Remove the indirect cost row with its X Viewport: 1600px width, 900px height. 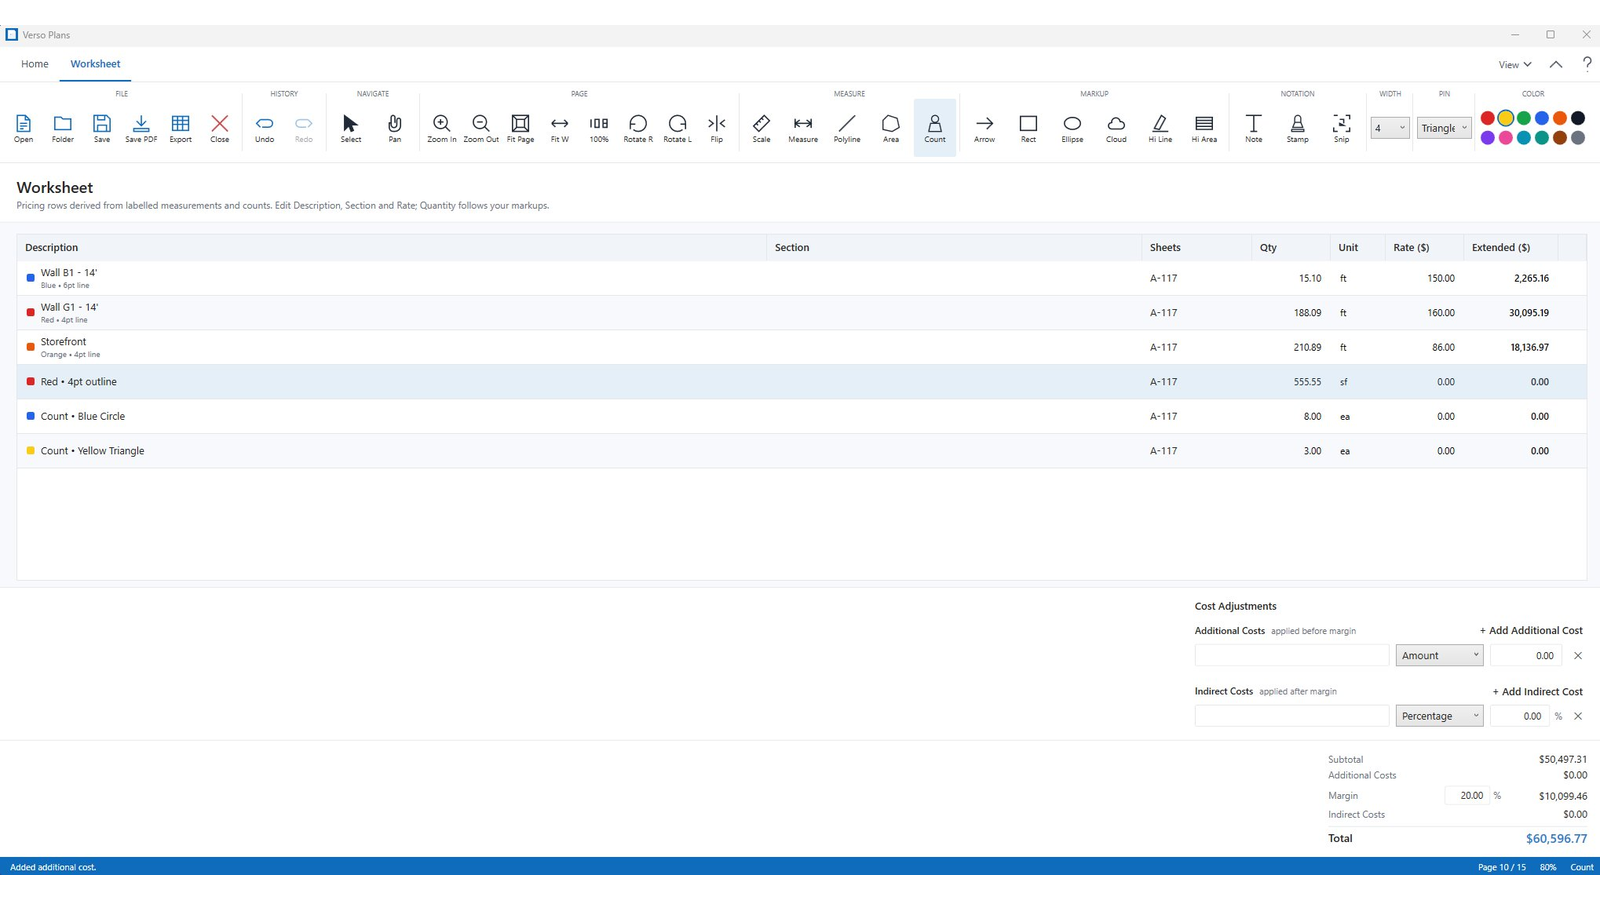[1578, 716]
